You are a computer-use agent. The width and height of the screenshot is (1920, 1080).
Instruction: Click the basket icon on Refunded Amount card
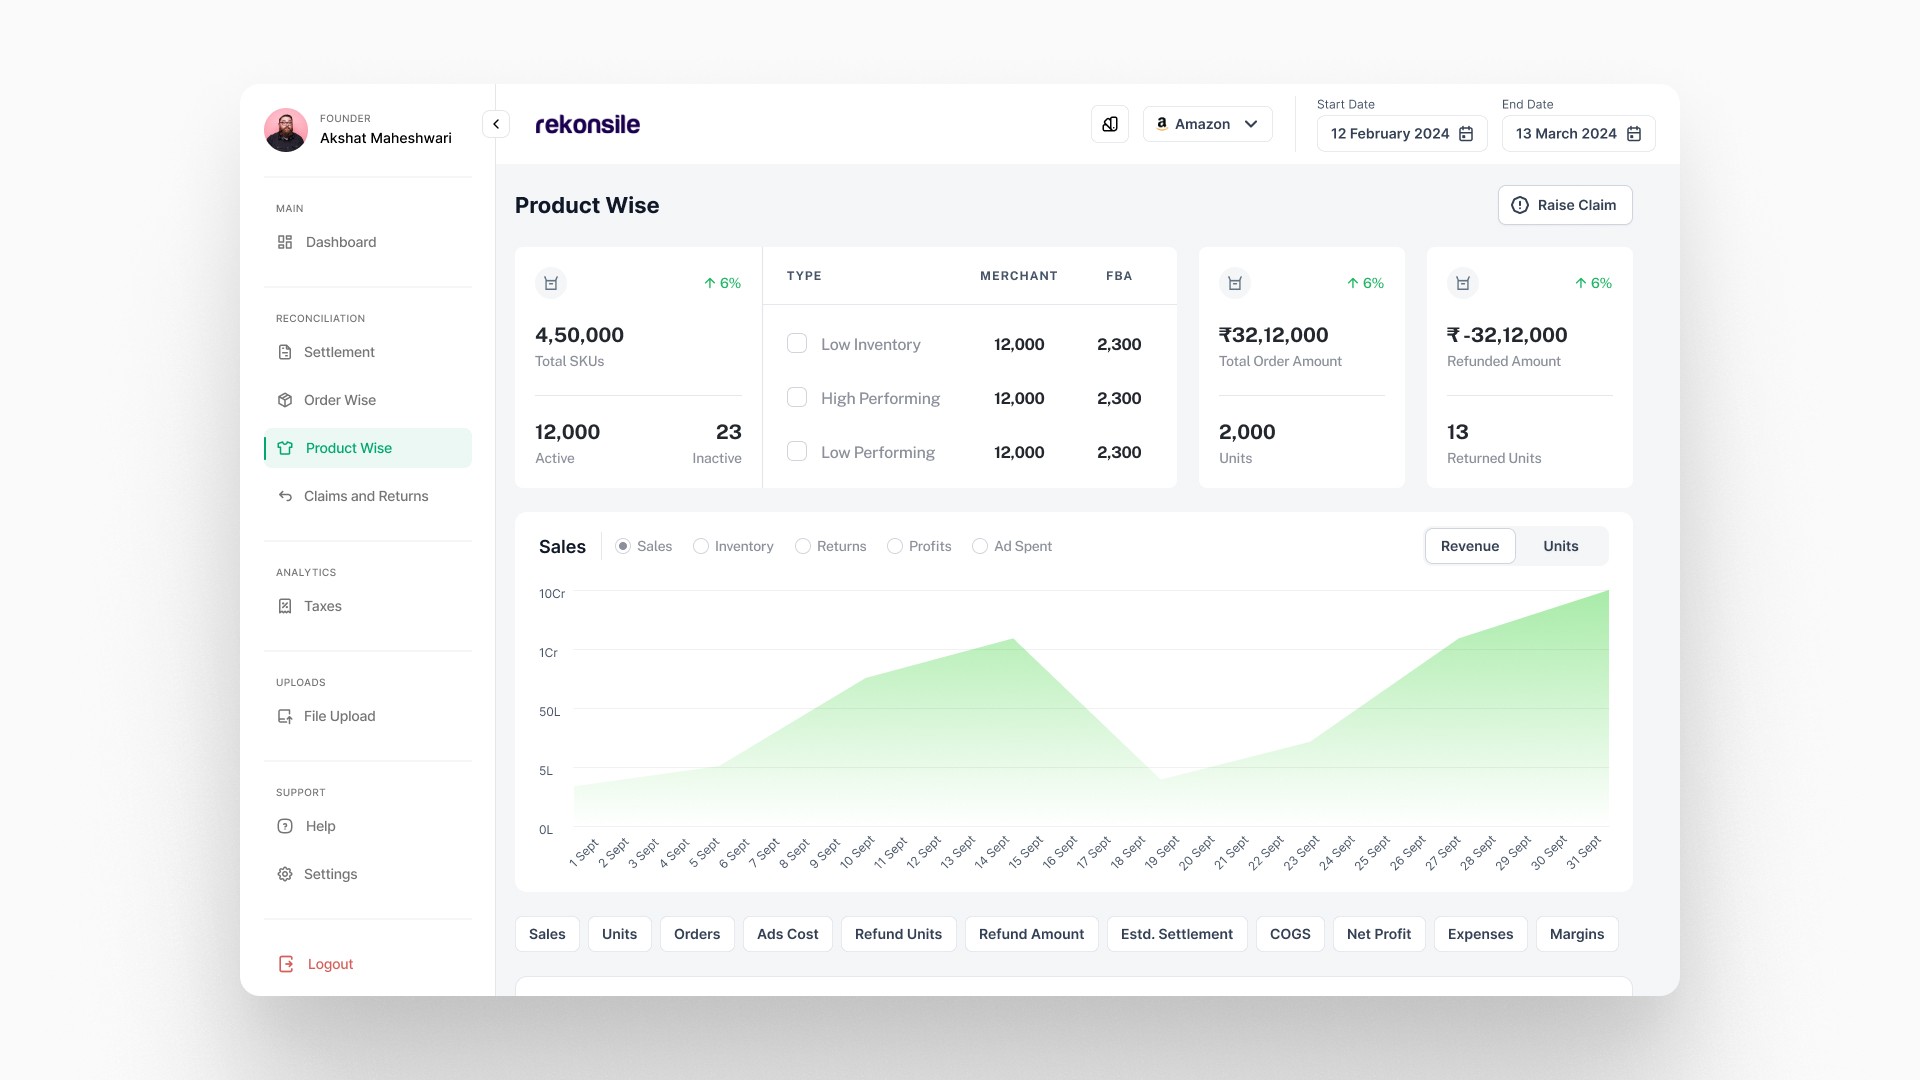tap(1462, 283)
